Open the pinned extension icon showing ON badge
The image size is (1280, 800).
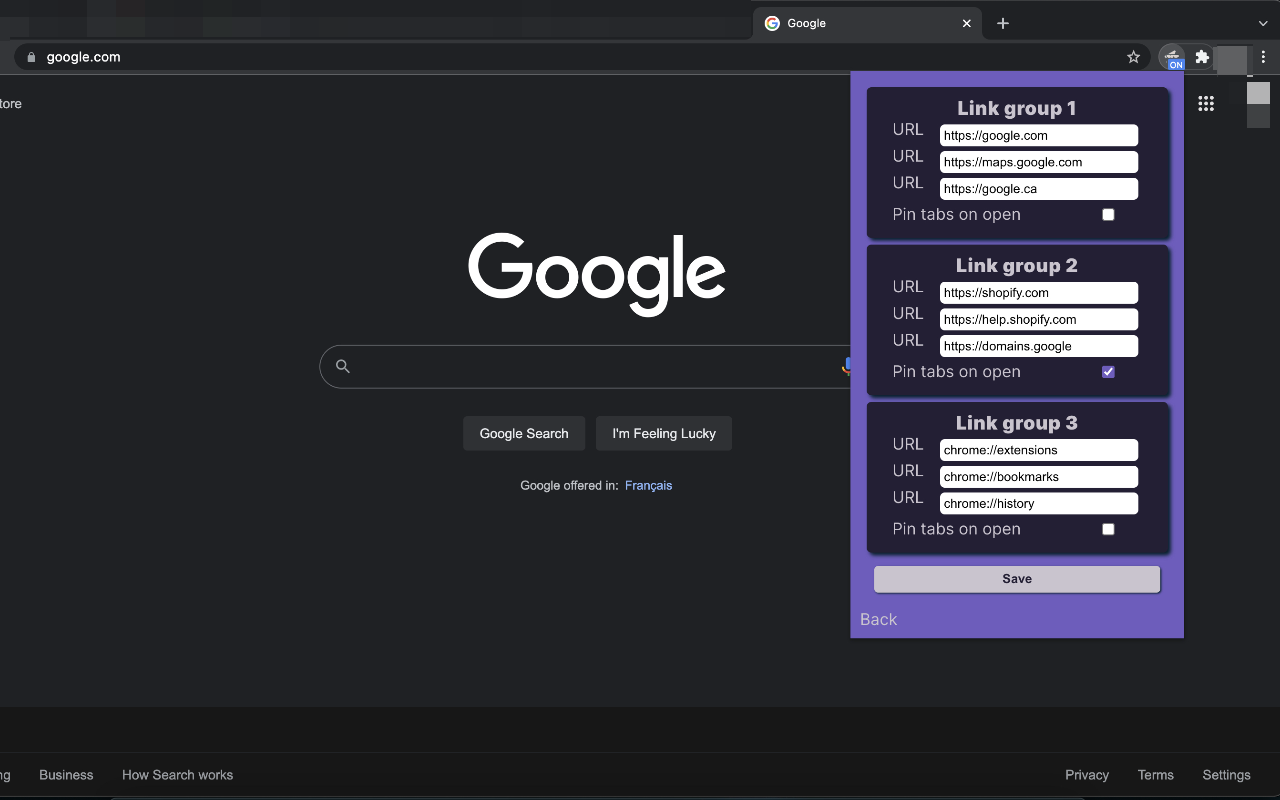(x=1173, y=57)
